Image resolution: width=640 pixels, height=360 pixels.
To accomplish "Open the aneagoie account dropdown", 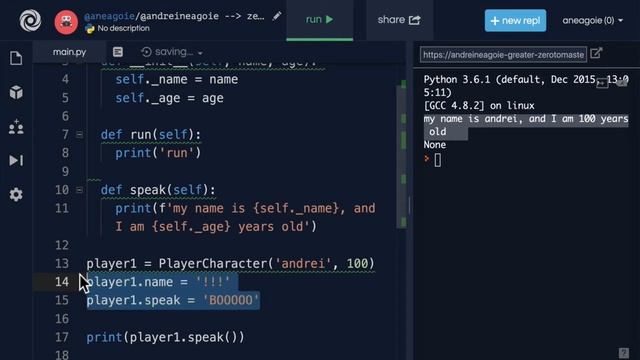I will click(592, 20).
